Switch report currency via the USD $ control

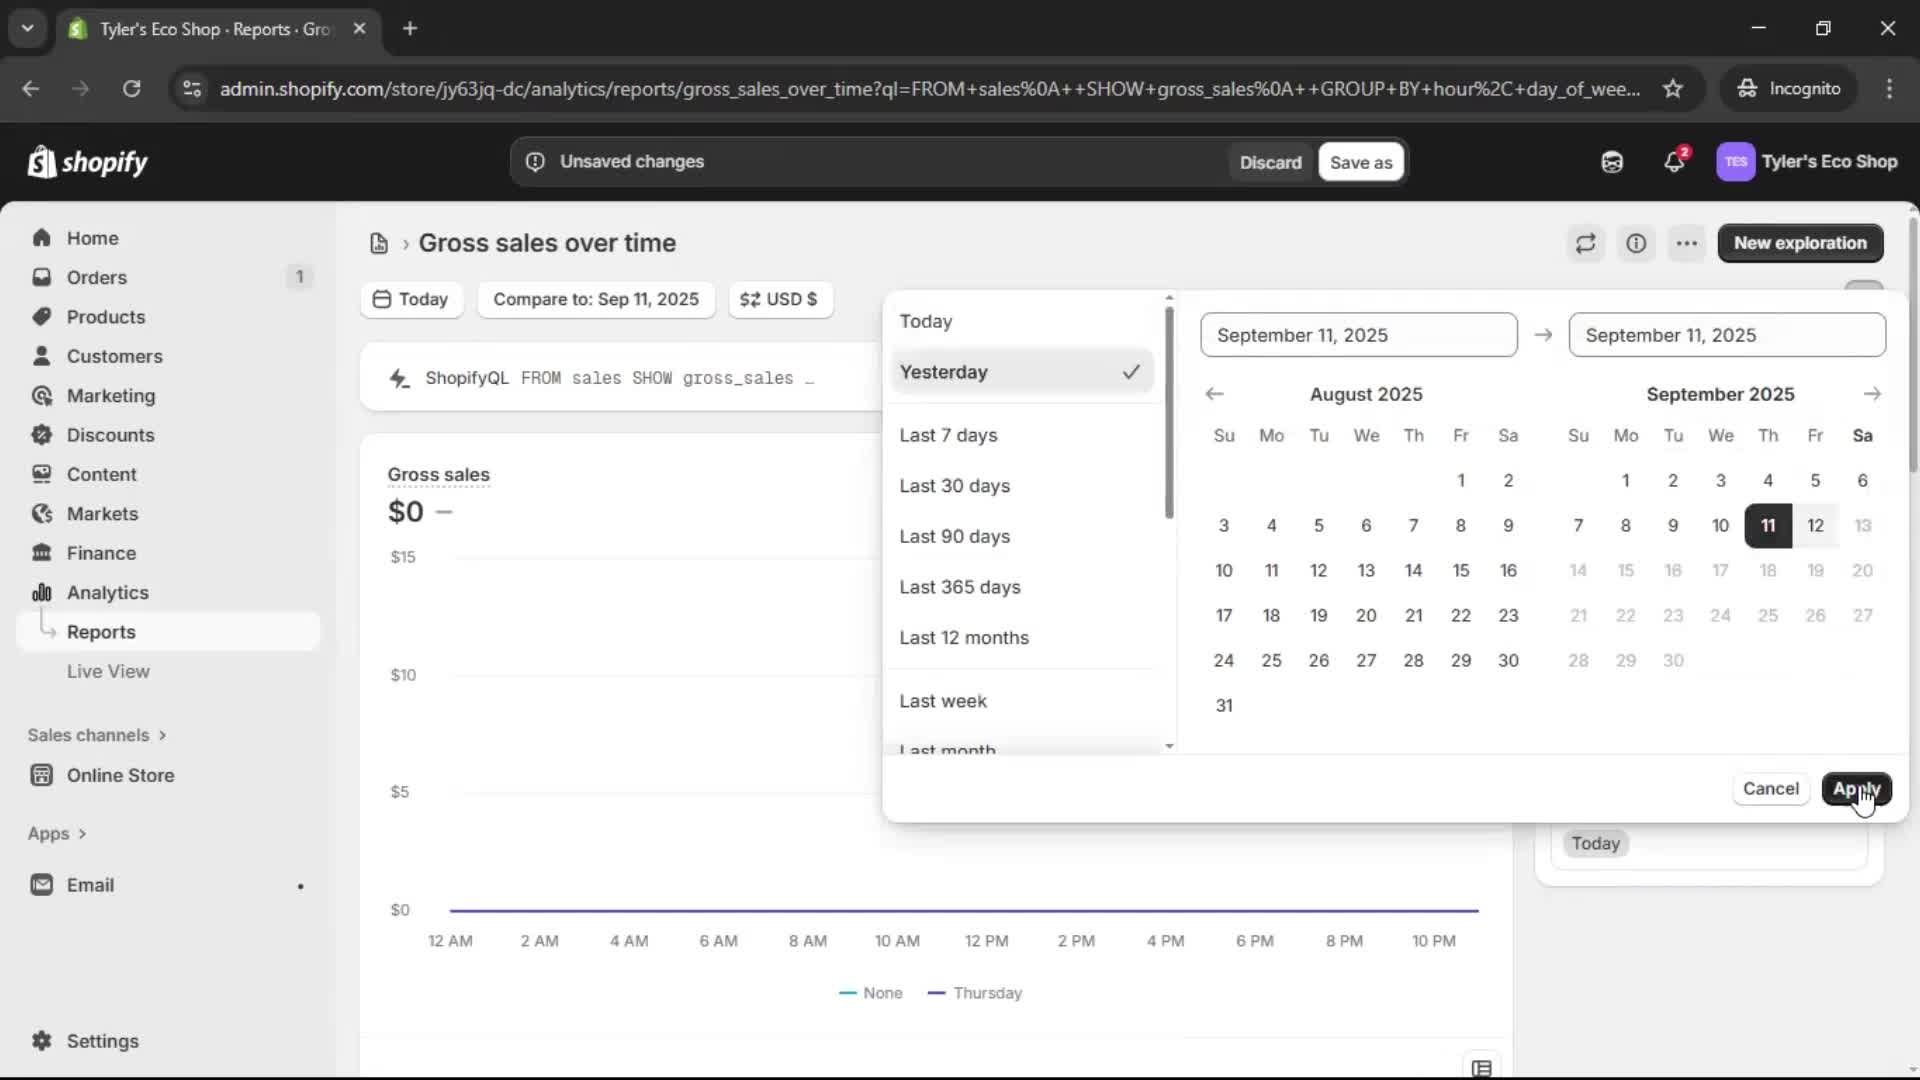(x=780, y=299)
